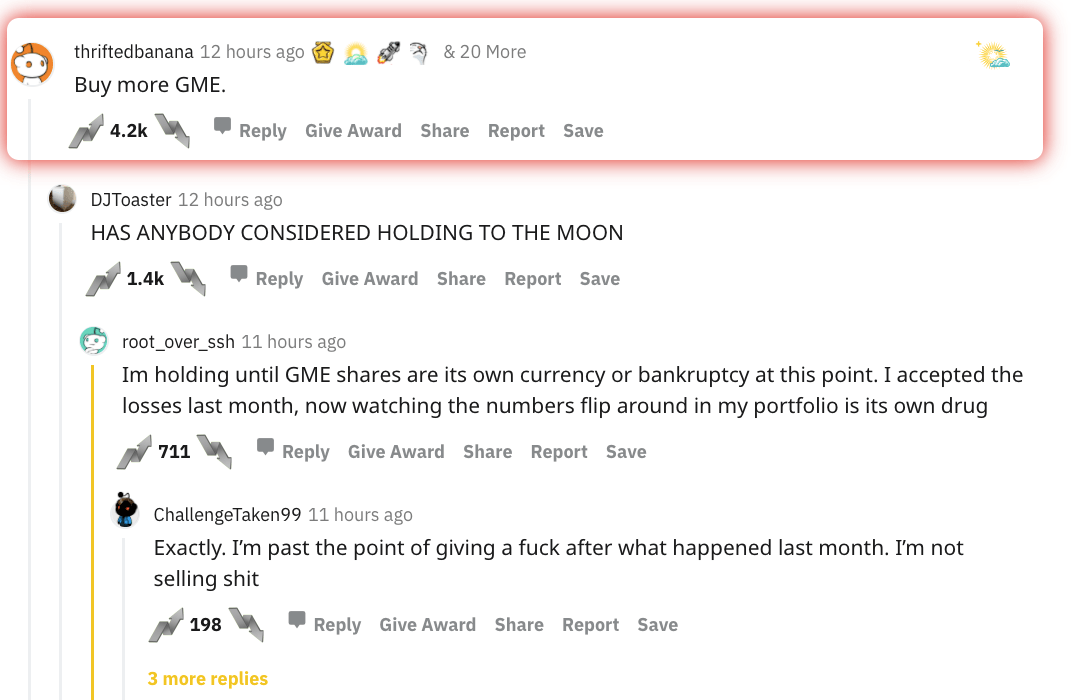Downvote ChallengeTaken99's comment

click(246, 625)
